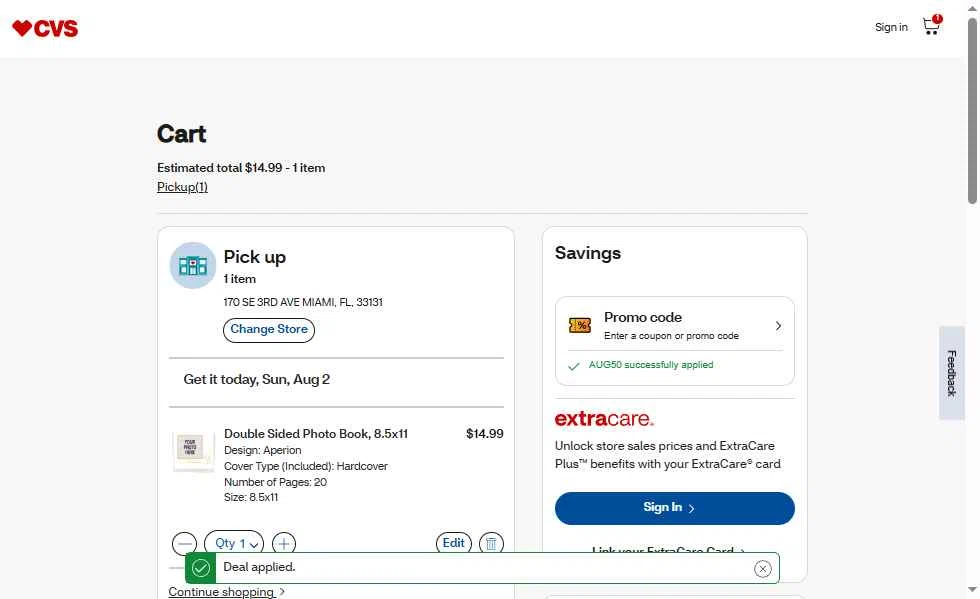Delete the photo book using trash icon
The image size is (980, 599).
(491, 543)
